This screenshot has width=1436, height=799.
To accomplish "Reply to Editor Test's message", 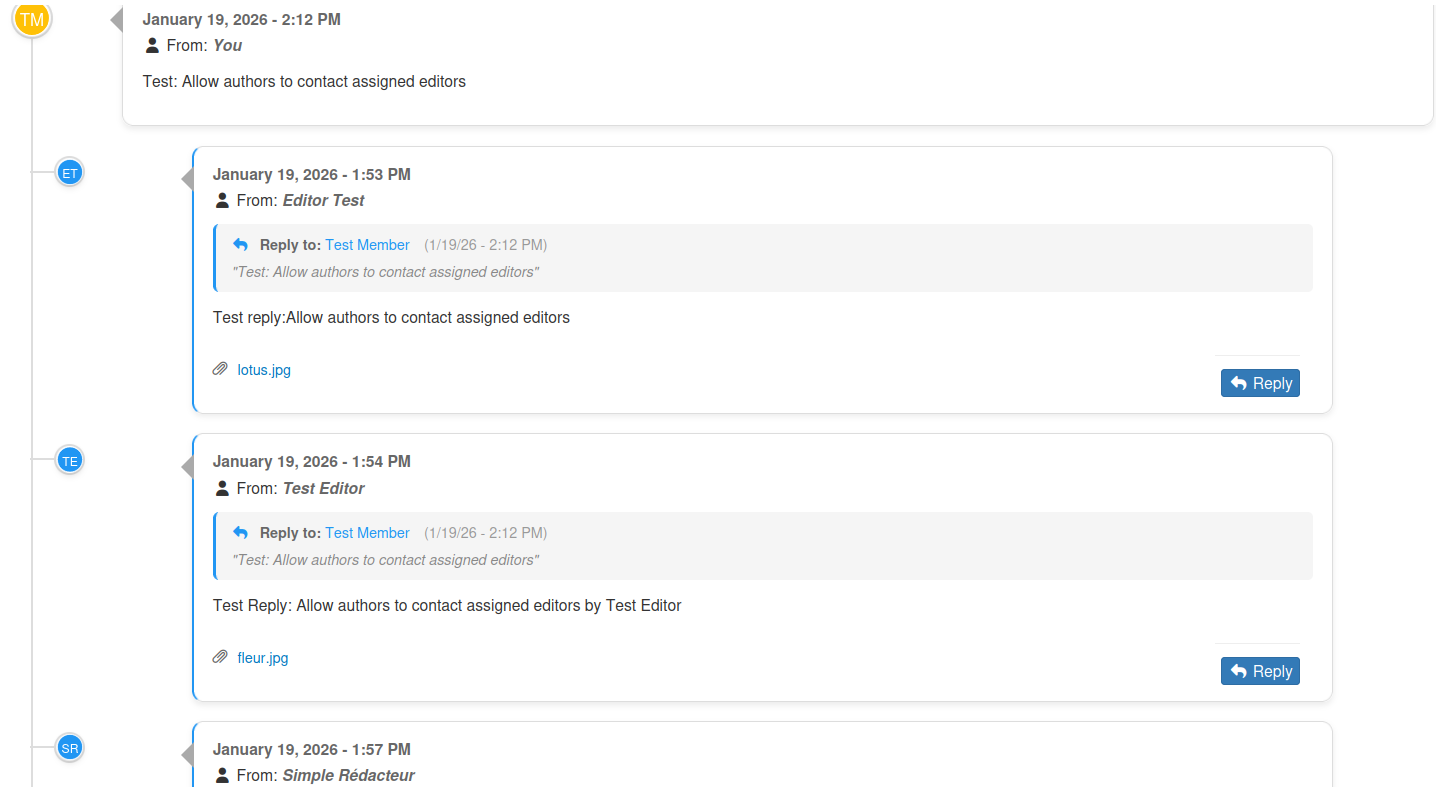I will coord(1260,383).
